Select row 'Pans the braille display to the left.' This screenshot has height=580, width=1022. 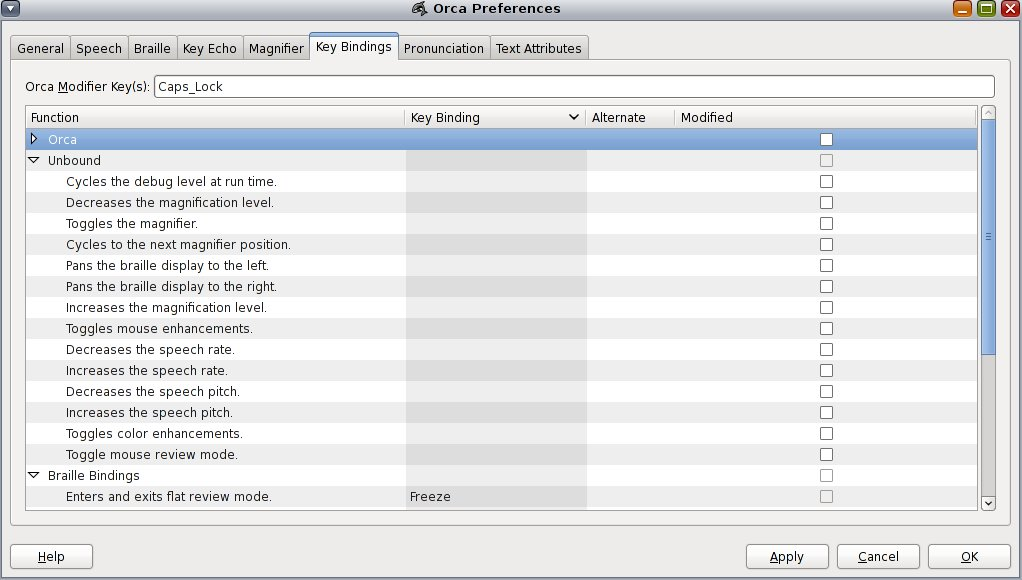coord(502,265)
